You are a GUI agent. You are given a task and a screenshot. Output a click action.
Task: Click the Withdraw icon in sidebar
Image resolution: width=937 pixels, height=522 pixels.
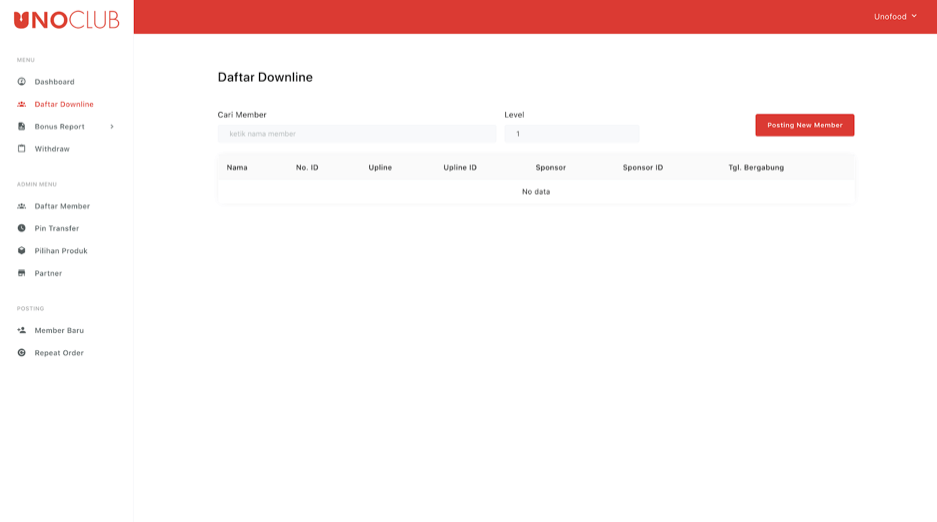point(21,149)
